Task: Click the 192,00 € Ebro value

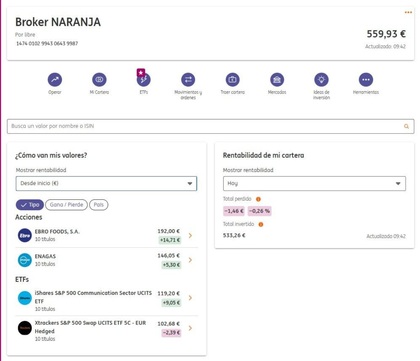Action: pos(169,231)
